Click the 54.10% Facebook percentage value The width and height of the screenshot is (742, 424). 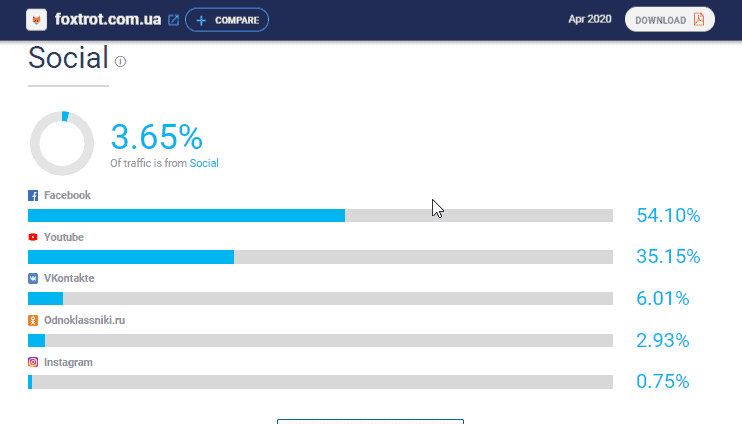[x=668, y=215]
